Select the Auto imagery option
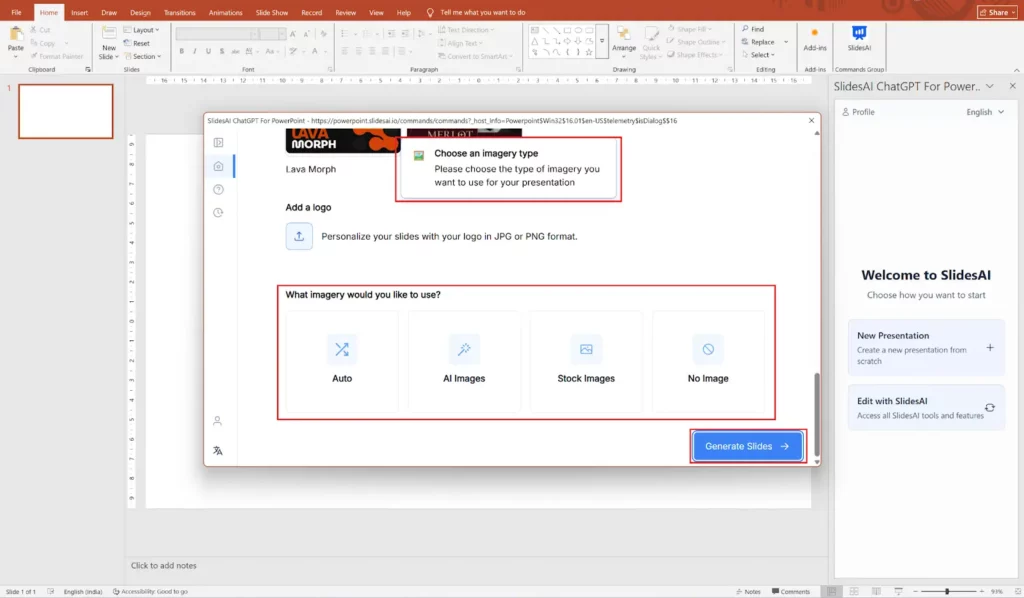 [x=342, y=361]
